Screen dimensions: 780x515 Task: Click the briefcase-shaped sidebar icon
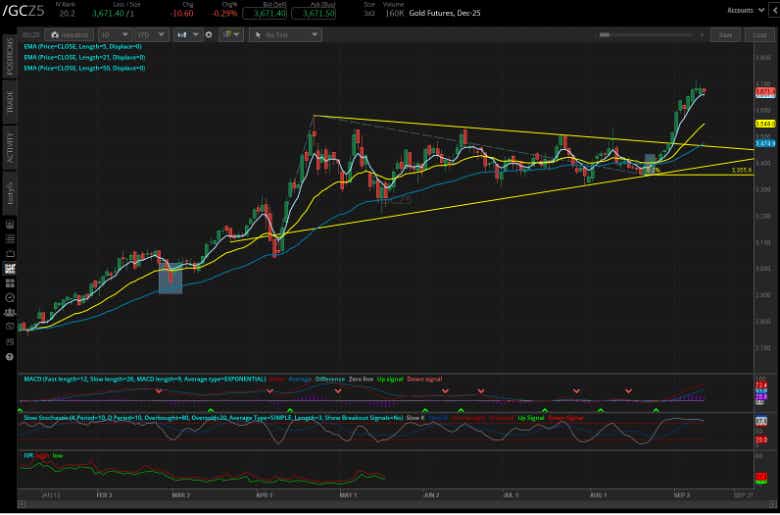coord(9,254)
